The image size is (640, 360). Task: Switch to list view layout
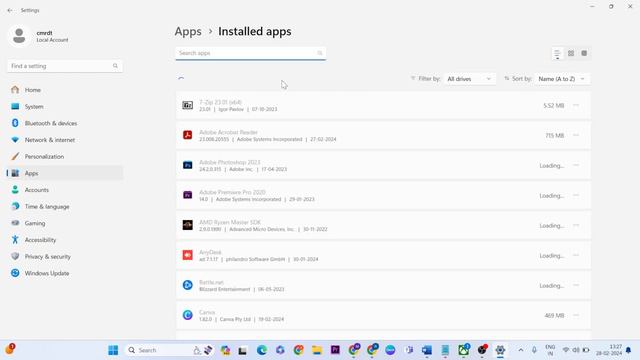point(557,53)
